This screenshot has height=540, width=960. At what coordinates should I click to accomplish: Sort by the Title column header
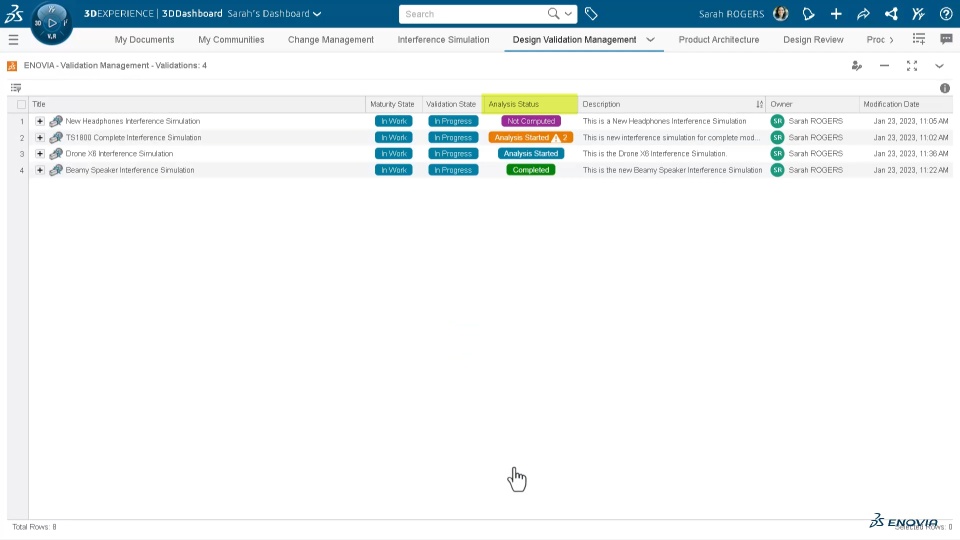197,104
